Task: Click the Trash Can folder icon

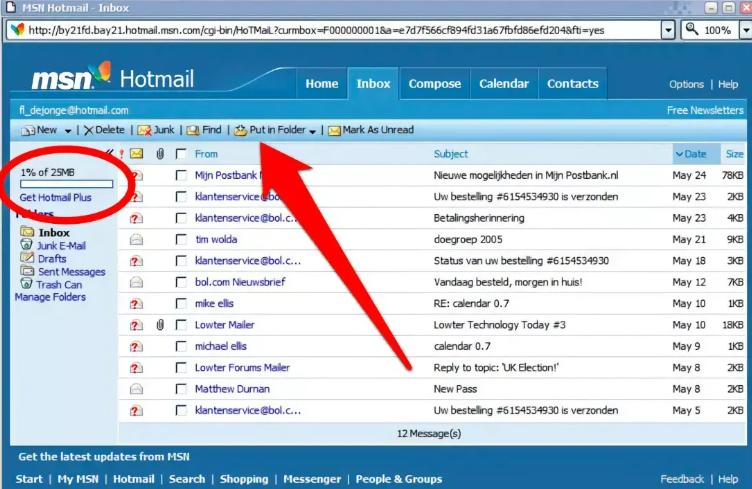Action: click(26, 284)
